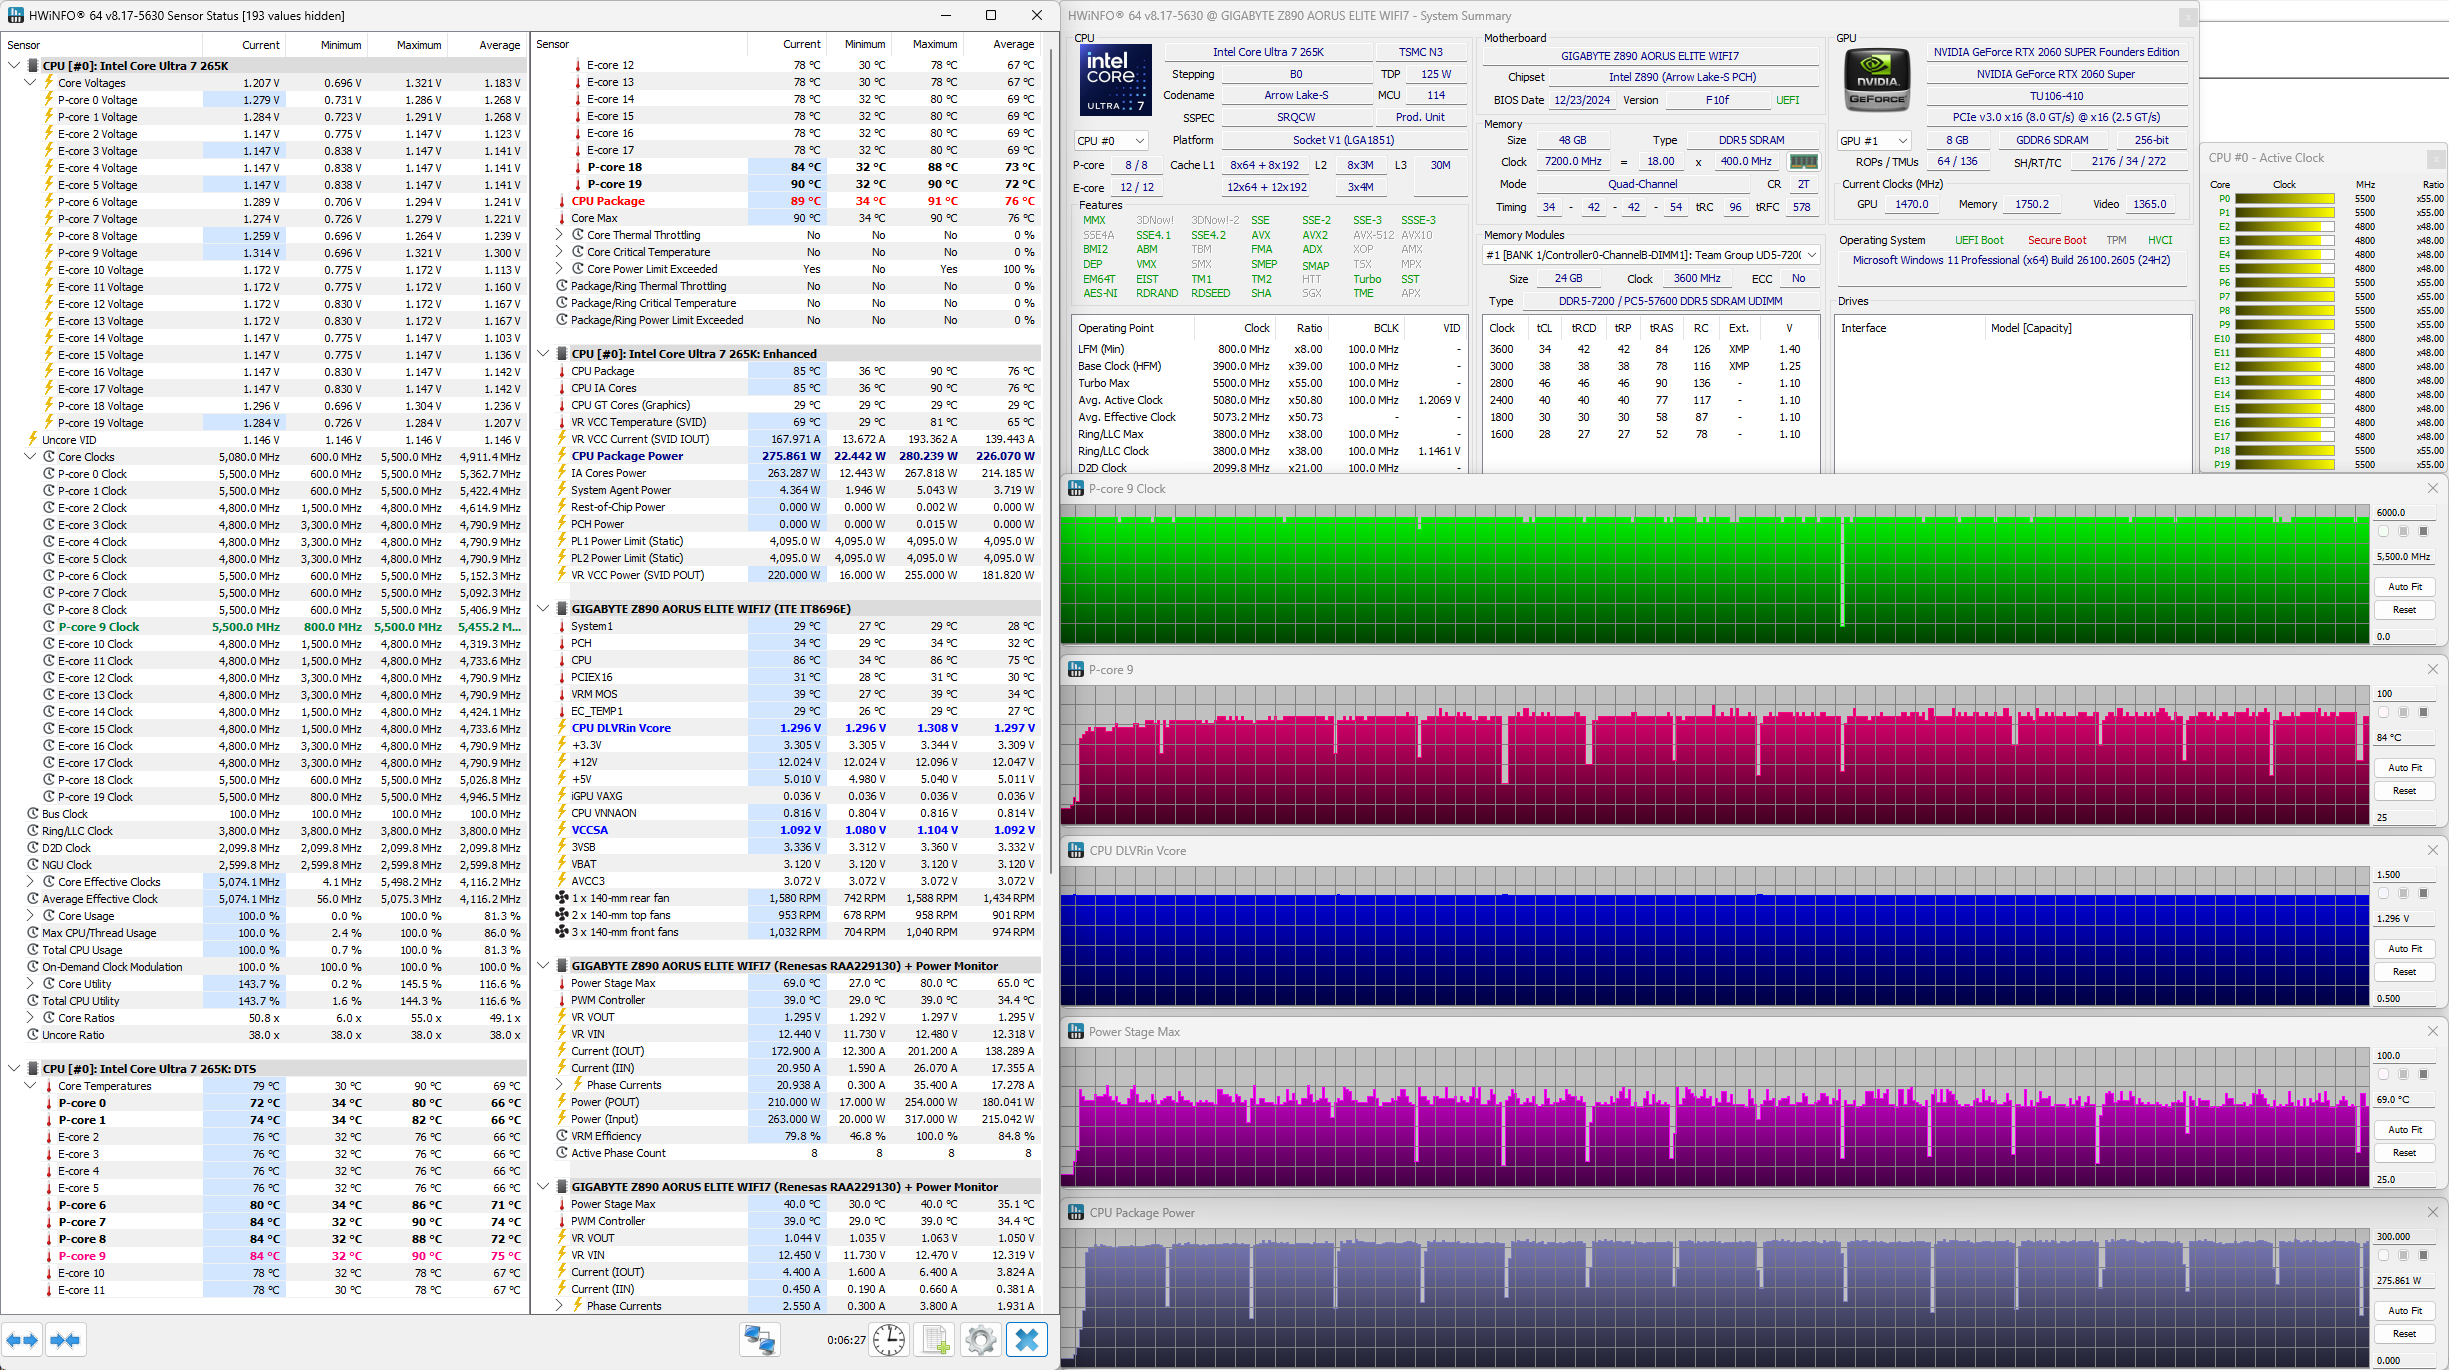Close the P-core 9 Clock graph
Screen dimensions: 2449x1370
(2433, 488)
